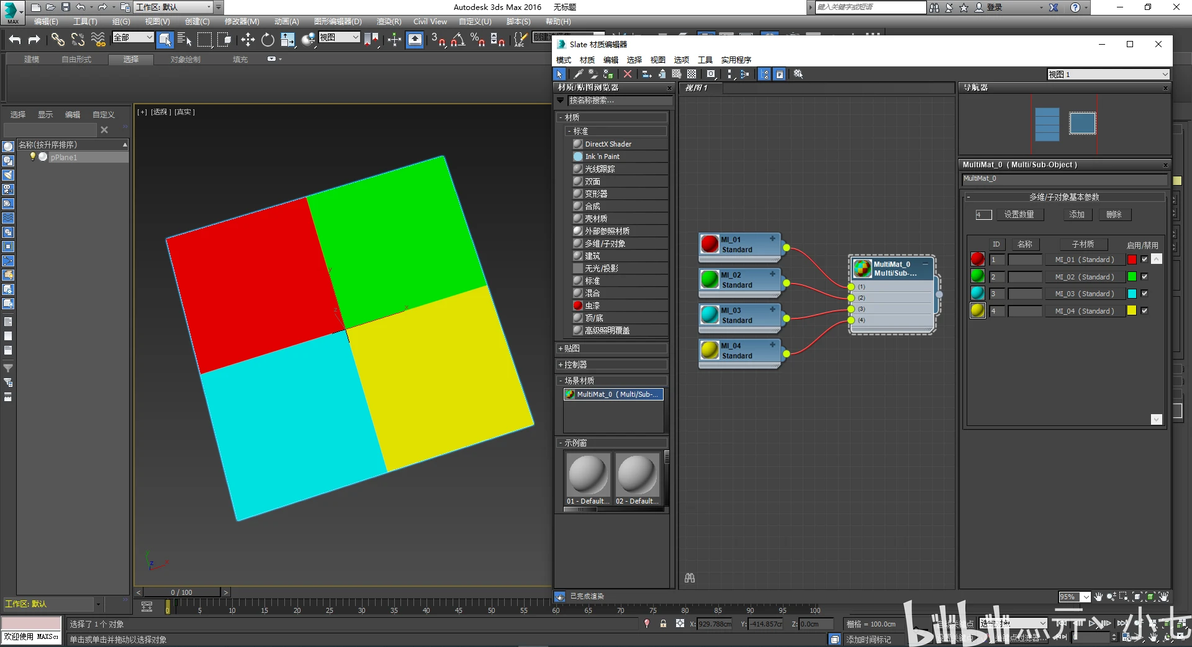
Task: Click Link selection chain icon
Action: point(58,40)
